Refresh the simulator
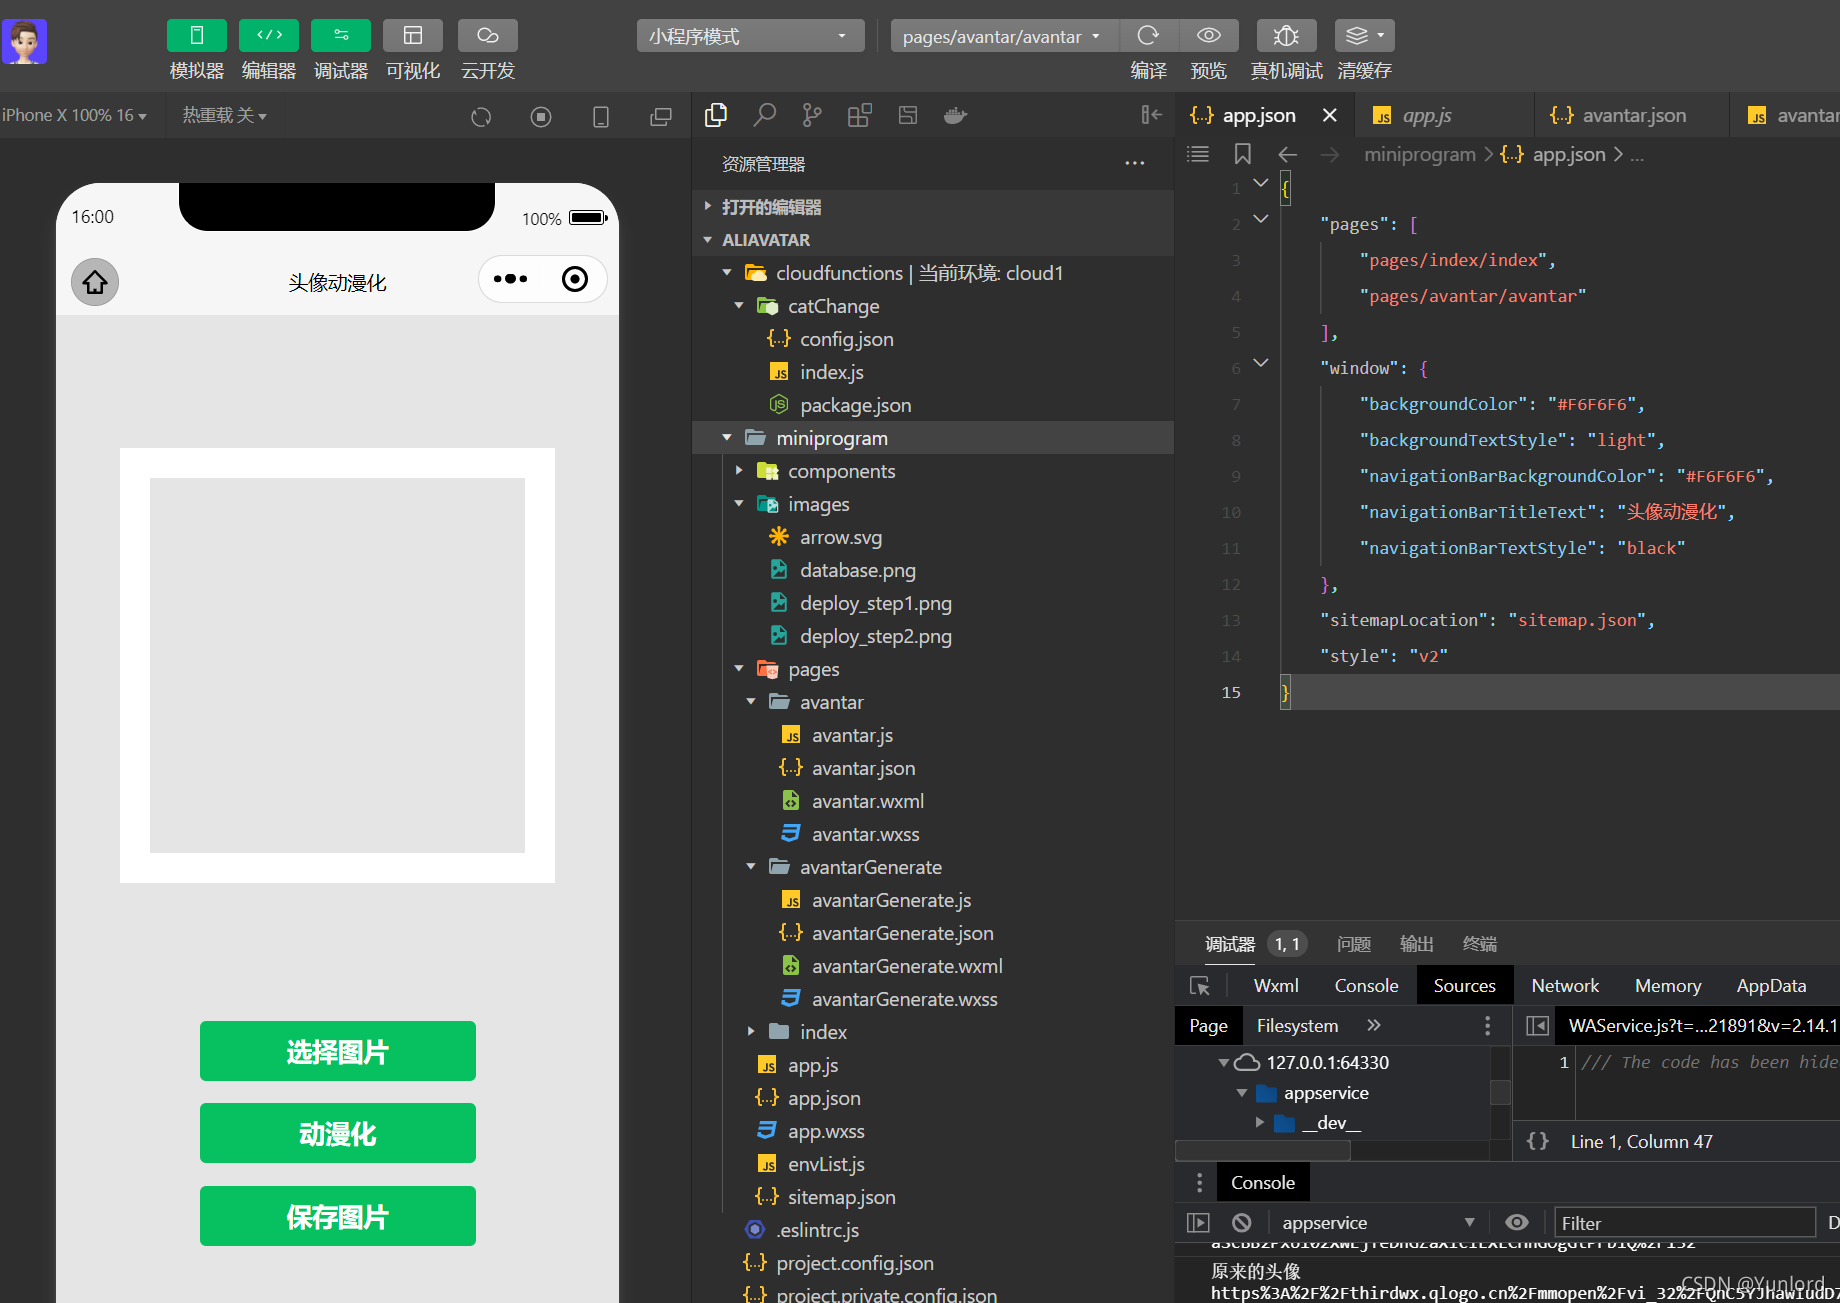 pos(481,117)
